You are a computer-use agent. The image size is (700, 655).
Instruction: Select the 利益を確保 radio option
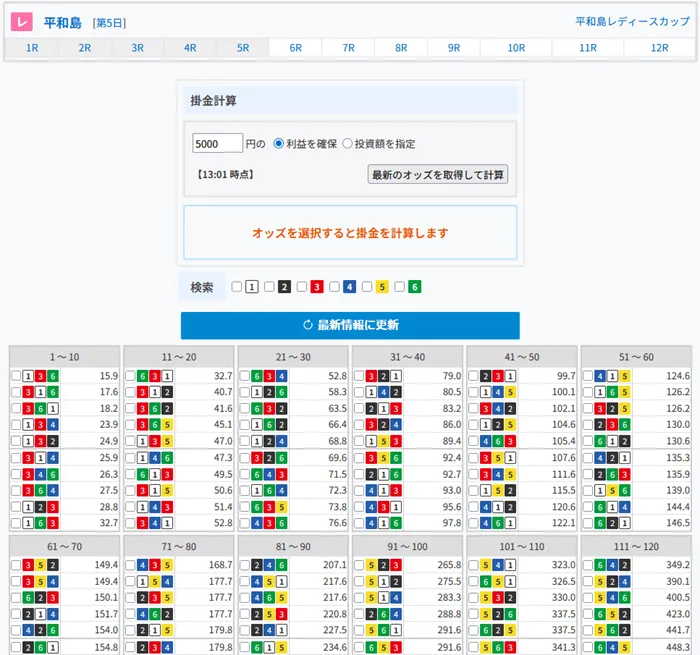coord(279,143)
